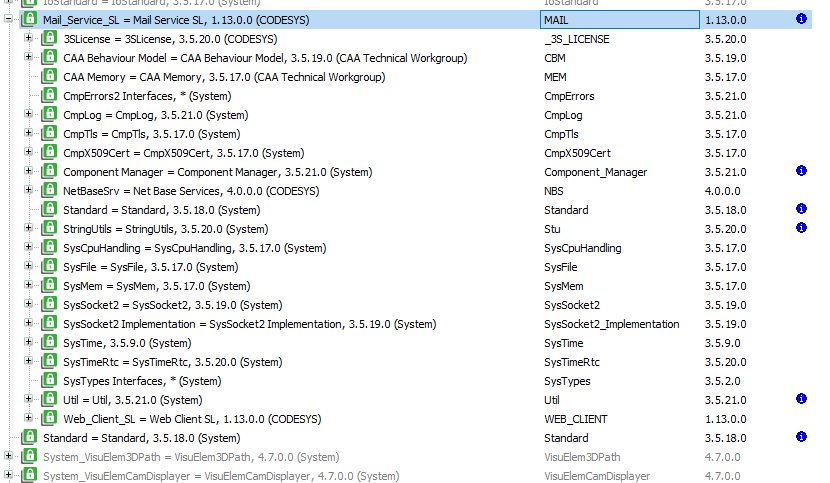Click the info icon in Component Manager row
The image size is (830, 483).
tap(801, 172)
